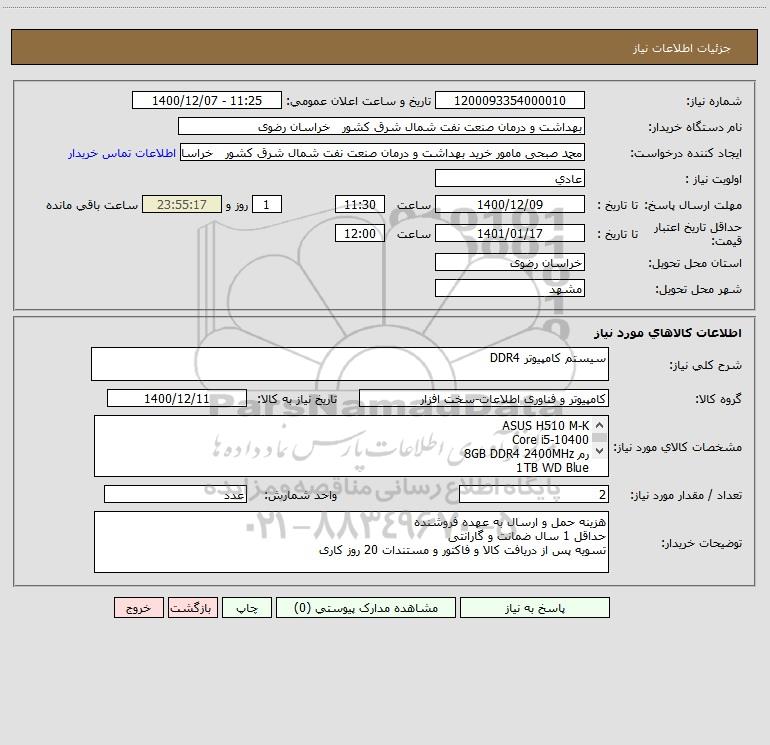Click announcement date field 1400/12/07 - 11:25
Screen dimensions: 770x745
[207, 100]
